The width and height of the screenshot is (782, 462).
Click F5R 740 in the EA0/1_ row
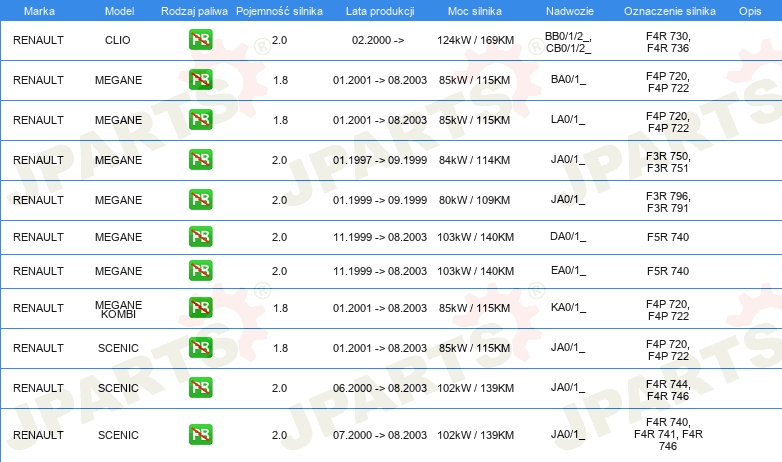click(668, 270)
